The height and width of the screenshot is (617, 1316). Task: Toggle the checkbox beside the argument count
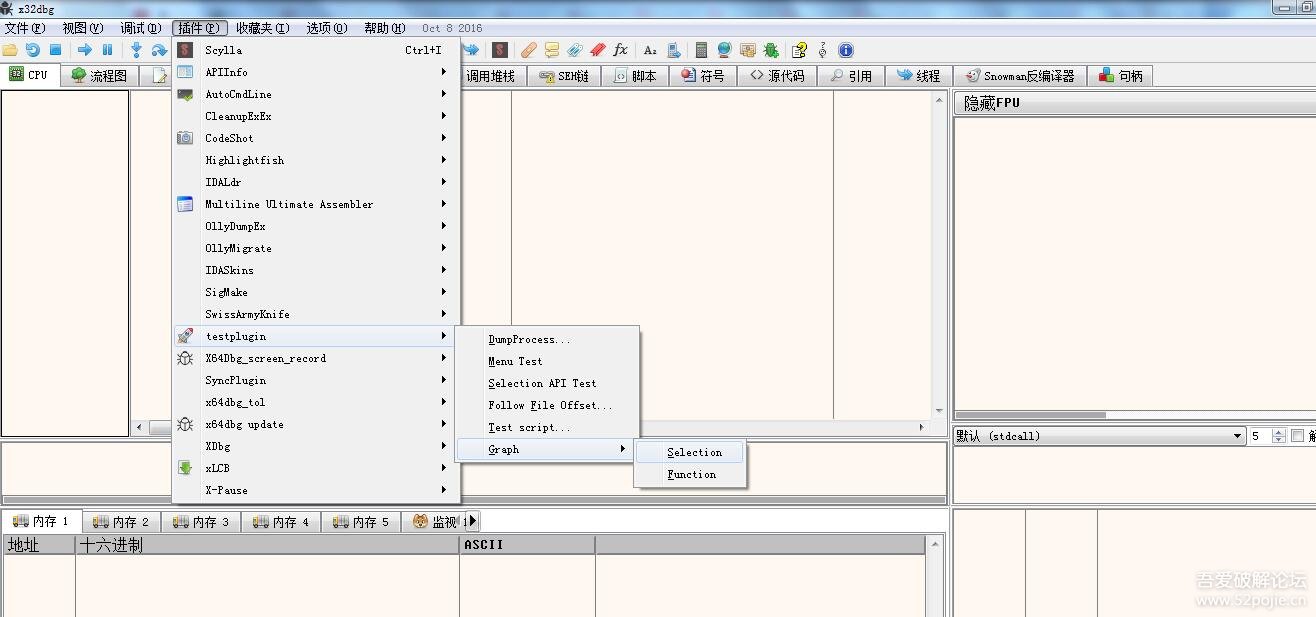pos(1297,436)
